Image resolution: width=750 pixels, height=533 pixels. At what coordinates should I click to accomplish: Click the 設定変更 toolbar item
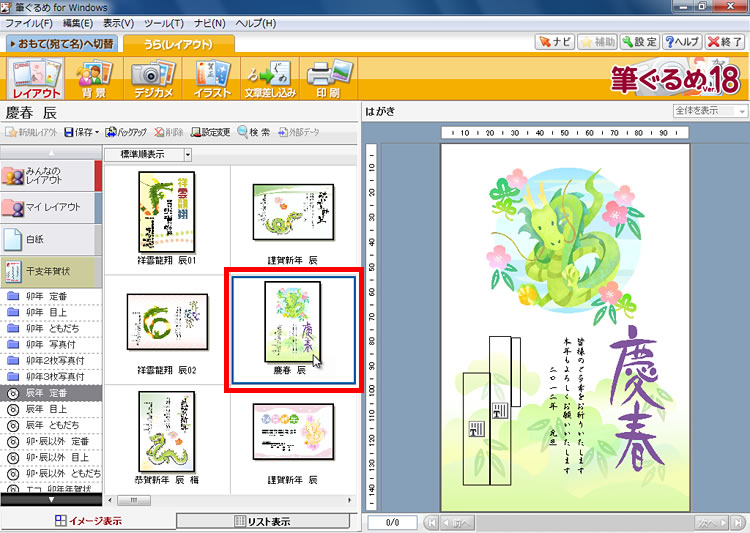coord(210,132)
